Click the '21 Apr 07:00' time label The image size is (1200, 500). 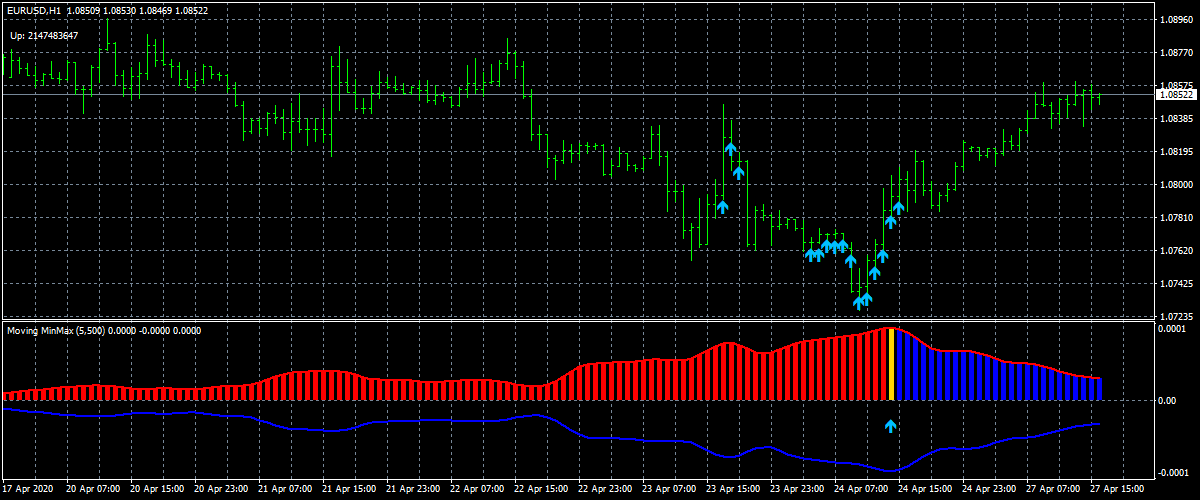pos(286,490)
